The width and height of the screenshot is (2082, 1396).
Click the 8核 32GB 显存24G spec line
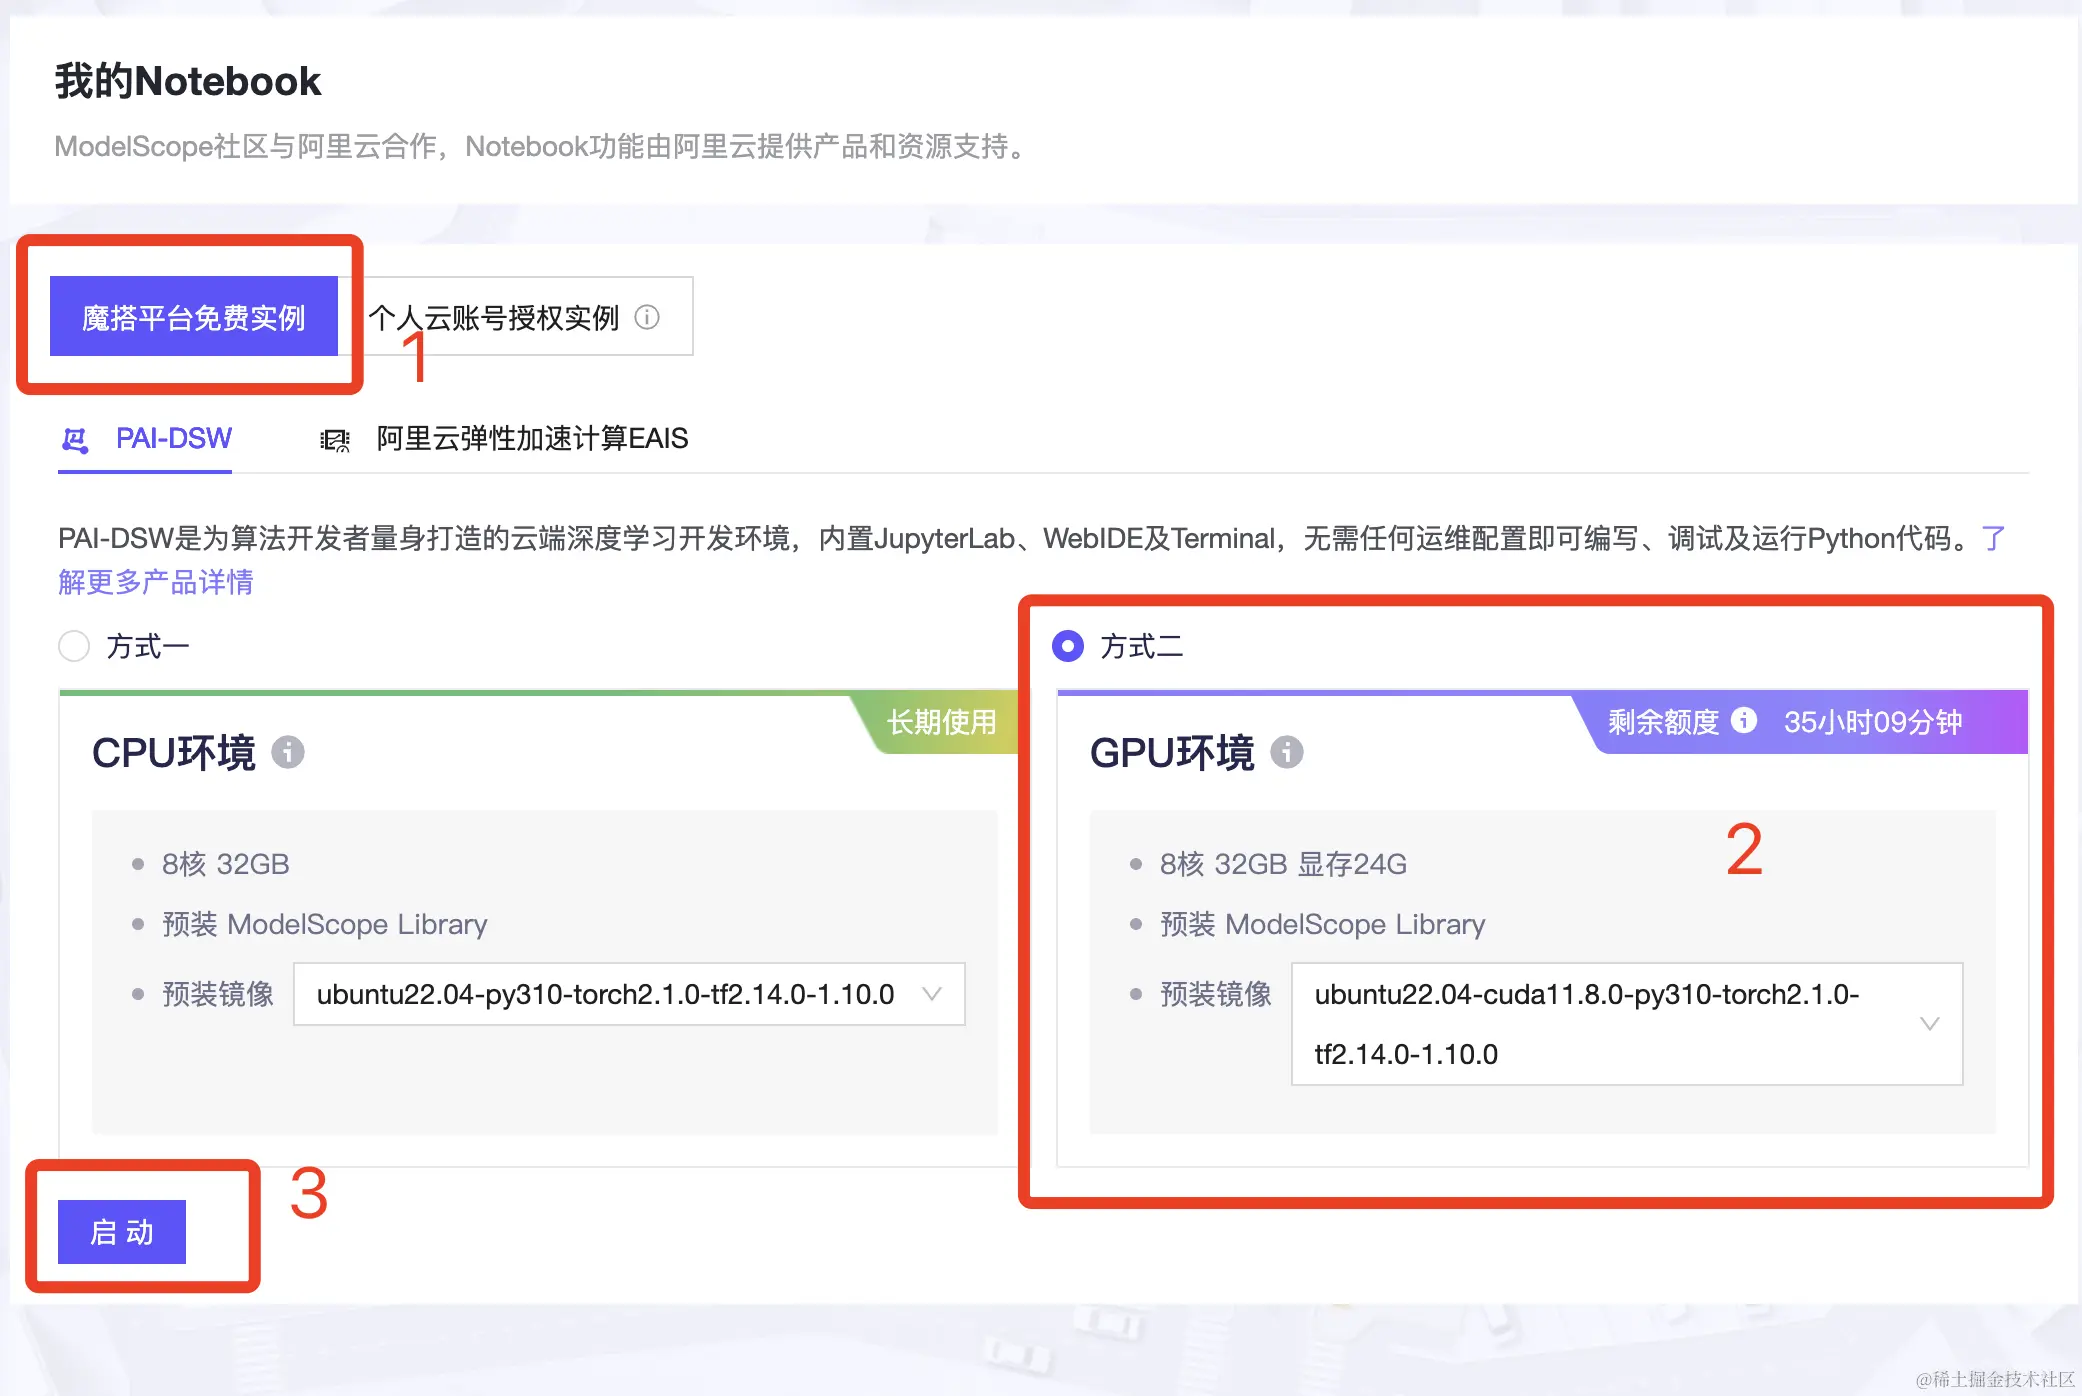click(1283, 864)
